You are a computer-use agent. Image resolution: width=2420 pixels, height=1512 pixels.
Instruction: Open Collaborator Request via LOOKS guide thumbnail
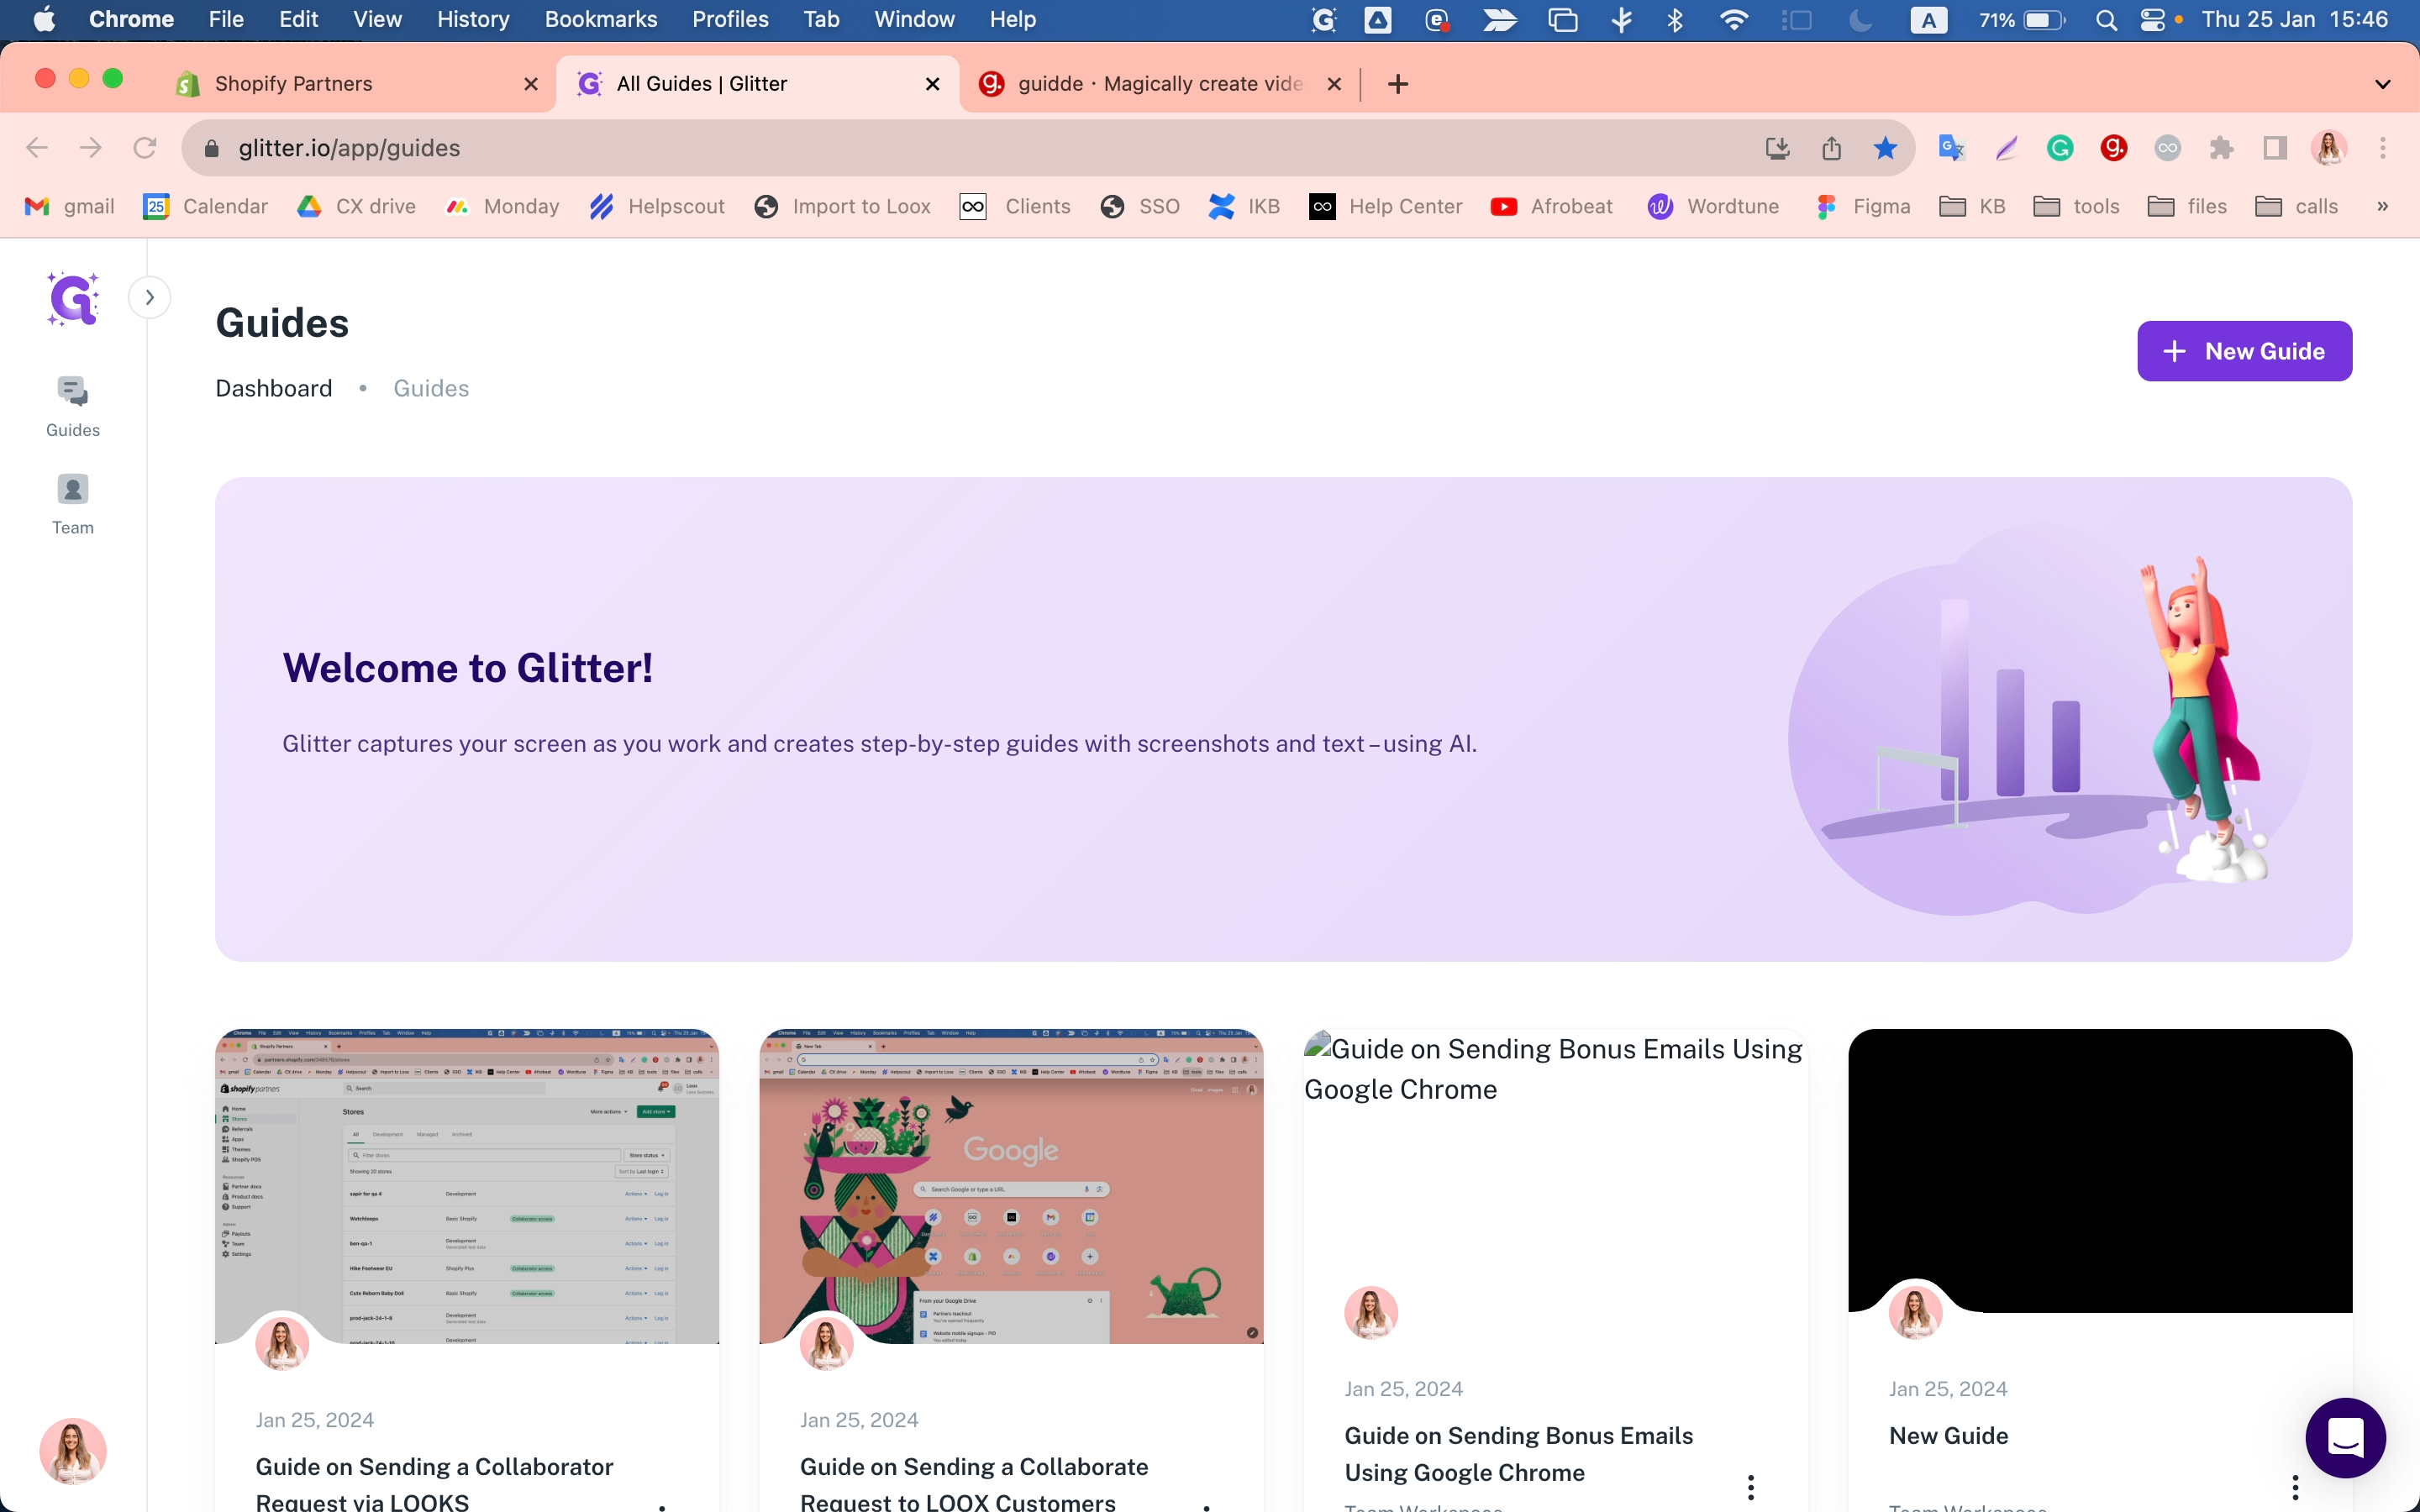click(467, 1185)
